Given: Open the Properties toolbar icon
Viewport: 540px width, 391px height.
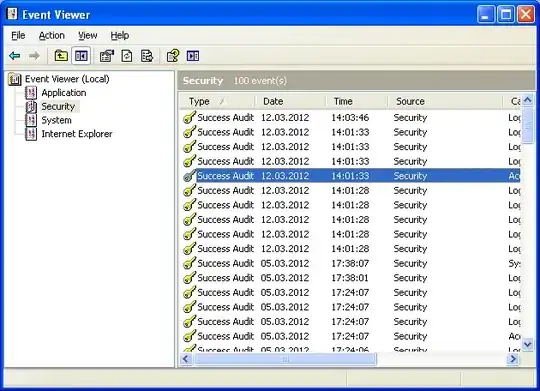Looking at the screenshot, I should [x=107, y=55].
